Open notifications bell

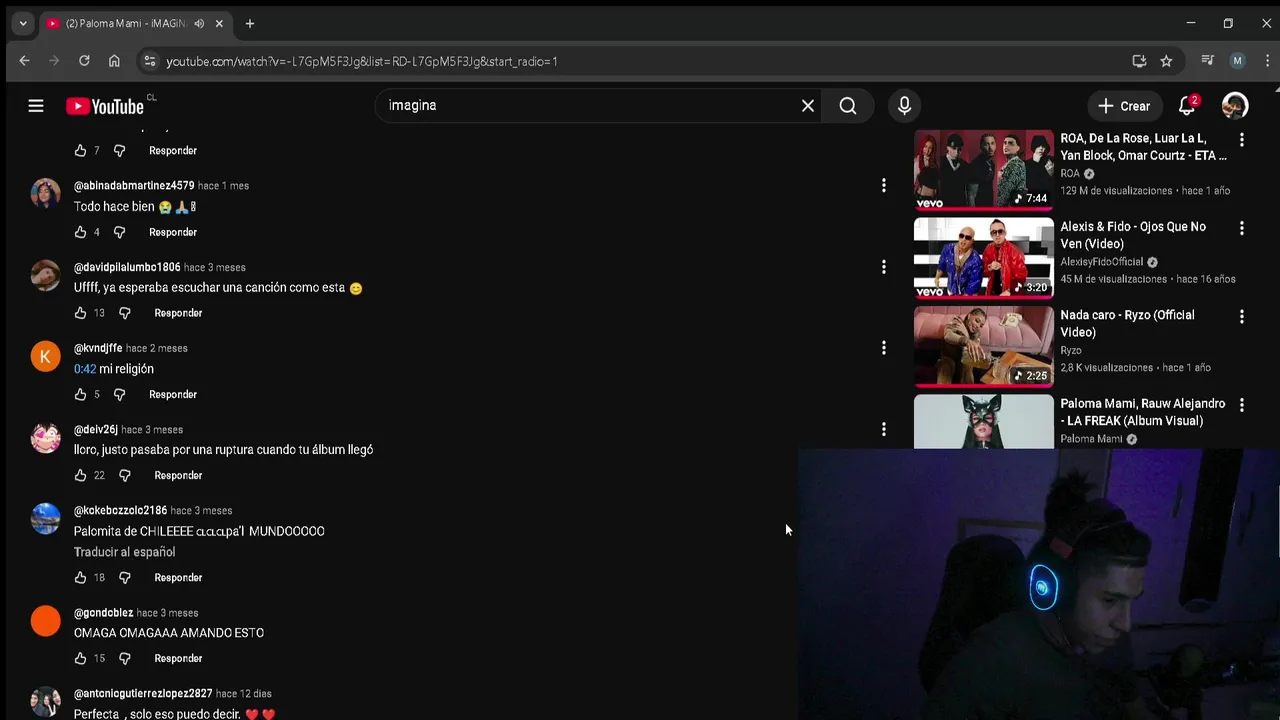(1187, 105)
